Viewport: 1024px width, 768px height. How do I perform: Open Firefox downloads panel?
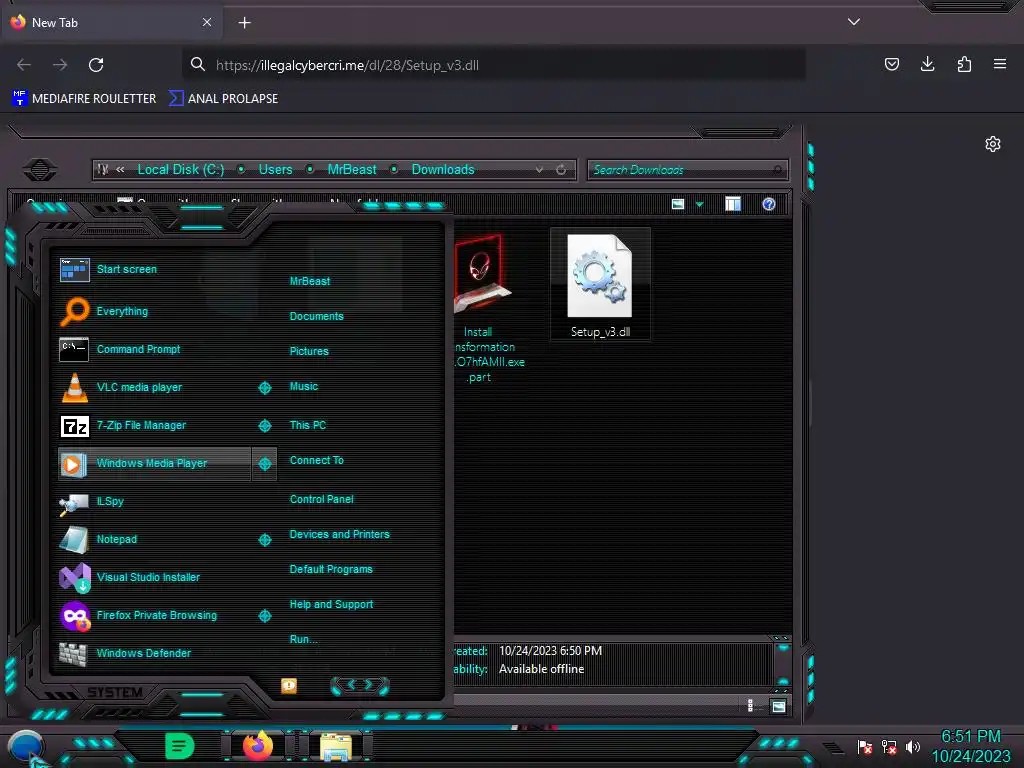[927, 64]
